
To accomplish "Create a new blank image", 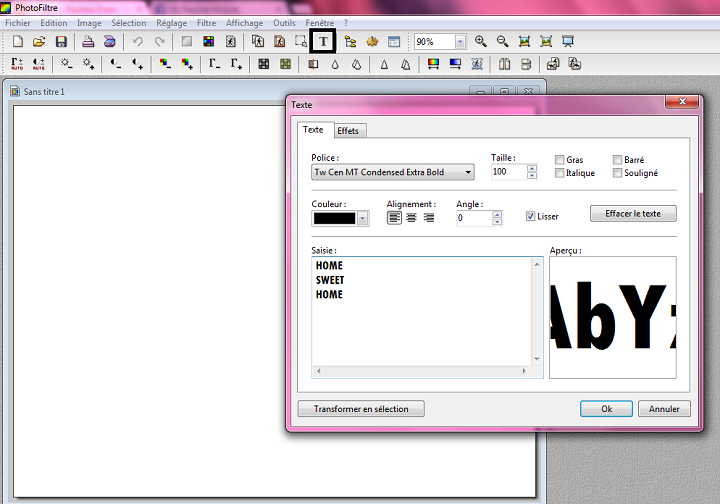I will [x=17, y=42].
